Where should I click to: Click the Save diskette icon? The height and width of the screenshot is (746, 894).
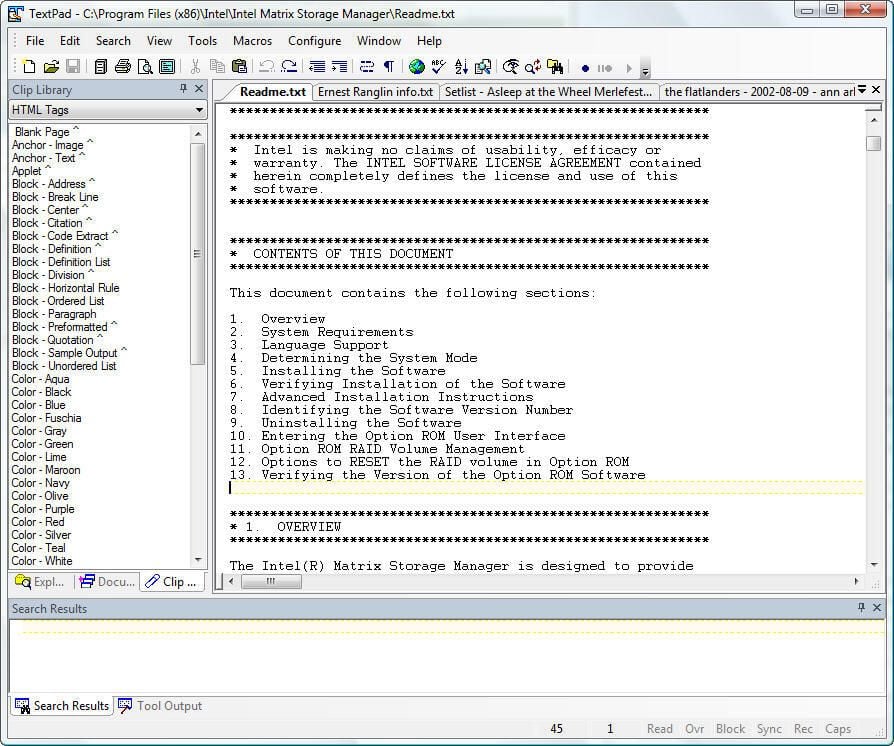[73, 67]
